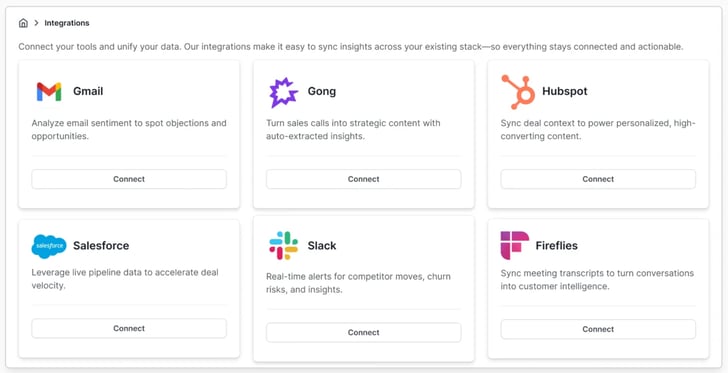
Task: Click the purple Gong logo
Action: [x=283, y=92]
